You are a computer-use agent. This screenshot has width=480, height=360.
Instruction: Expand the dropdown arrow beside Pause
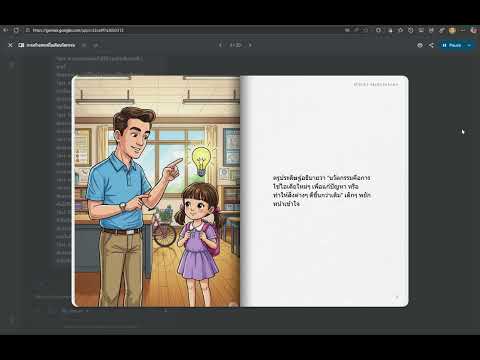(x=469, y=45)
